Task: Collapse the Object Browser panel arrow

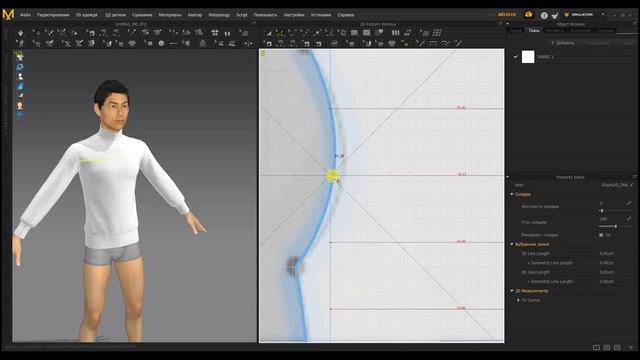Action: click(x=508, y=24)
